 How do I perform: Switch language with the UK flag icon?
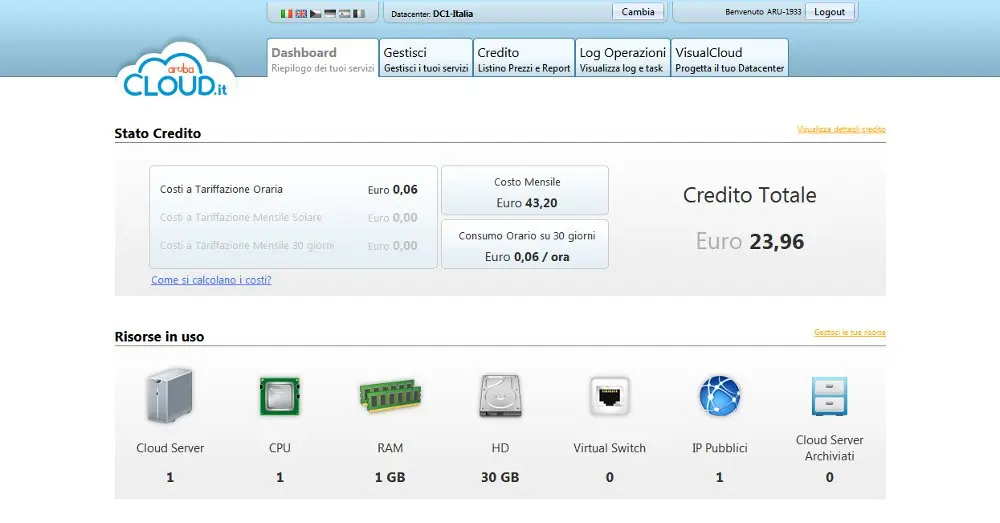coord(301,13)
